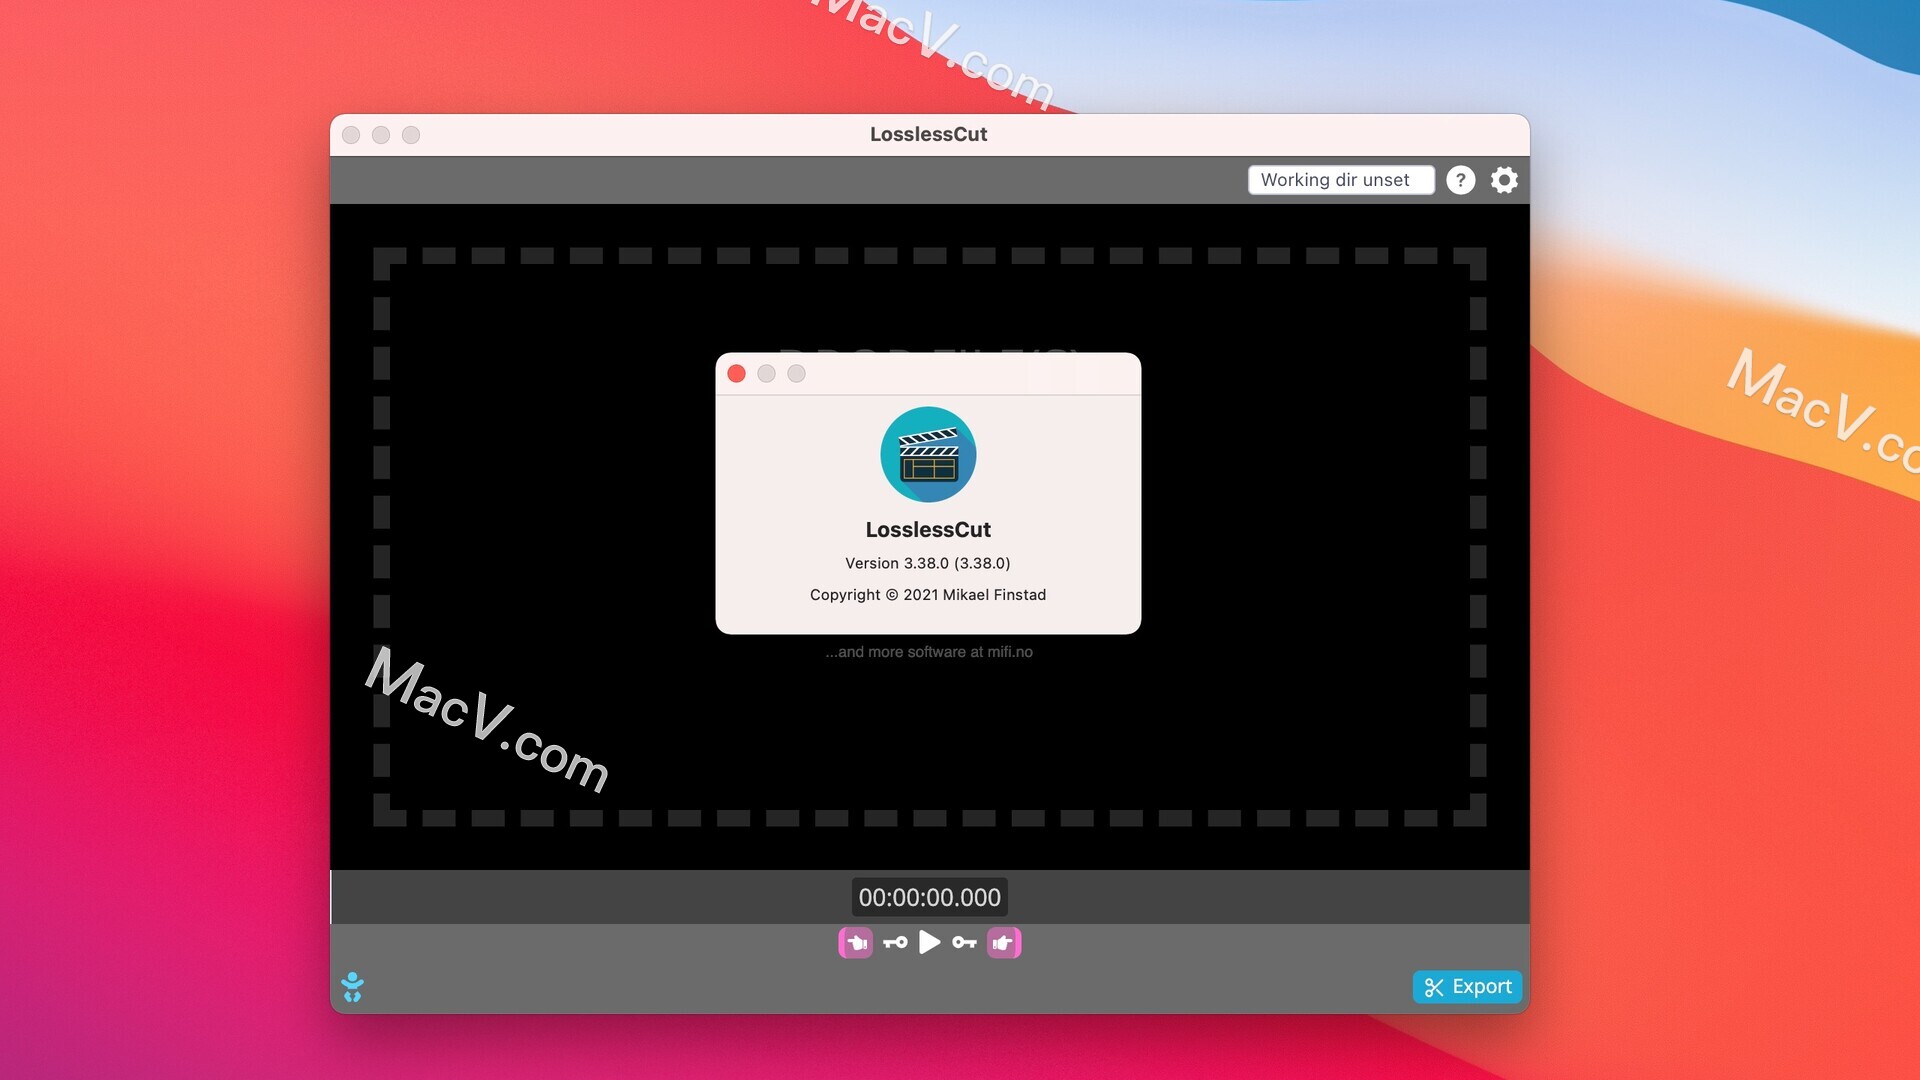Close the About LosslessCut dialog

coord(737,373)
